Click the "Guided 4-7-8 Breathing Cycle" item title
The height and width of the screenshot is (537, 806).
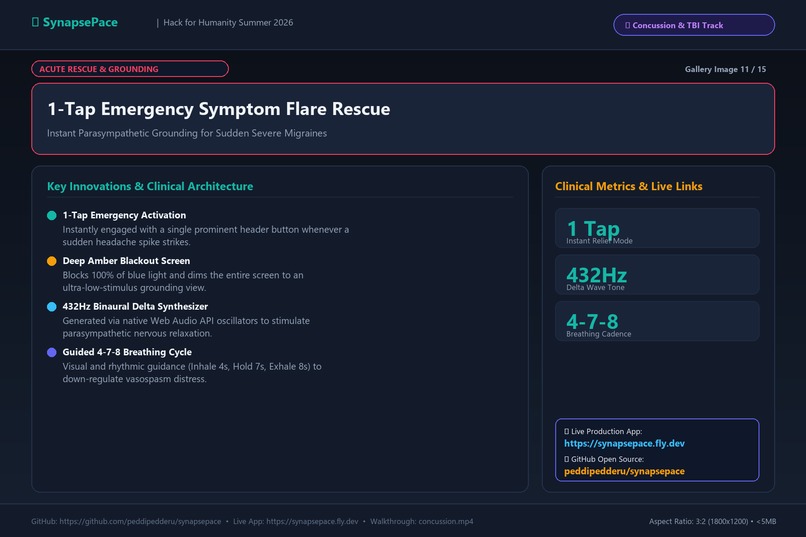(127, 353)
